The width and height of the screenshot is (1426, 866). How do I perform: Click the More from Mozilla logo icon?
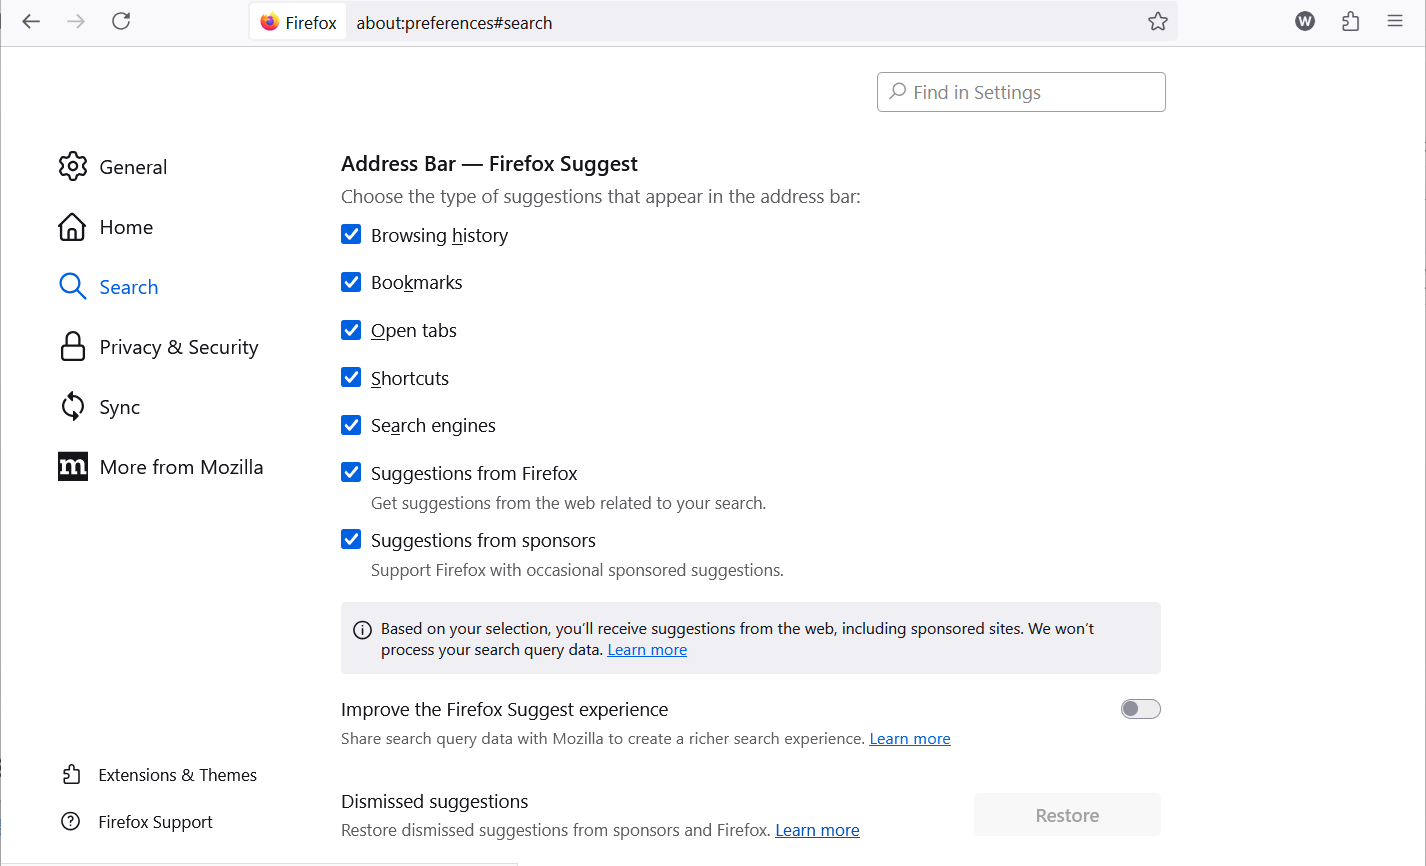point(73,466)
